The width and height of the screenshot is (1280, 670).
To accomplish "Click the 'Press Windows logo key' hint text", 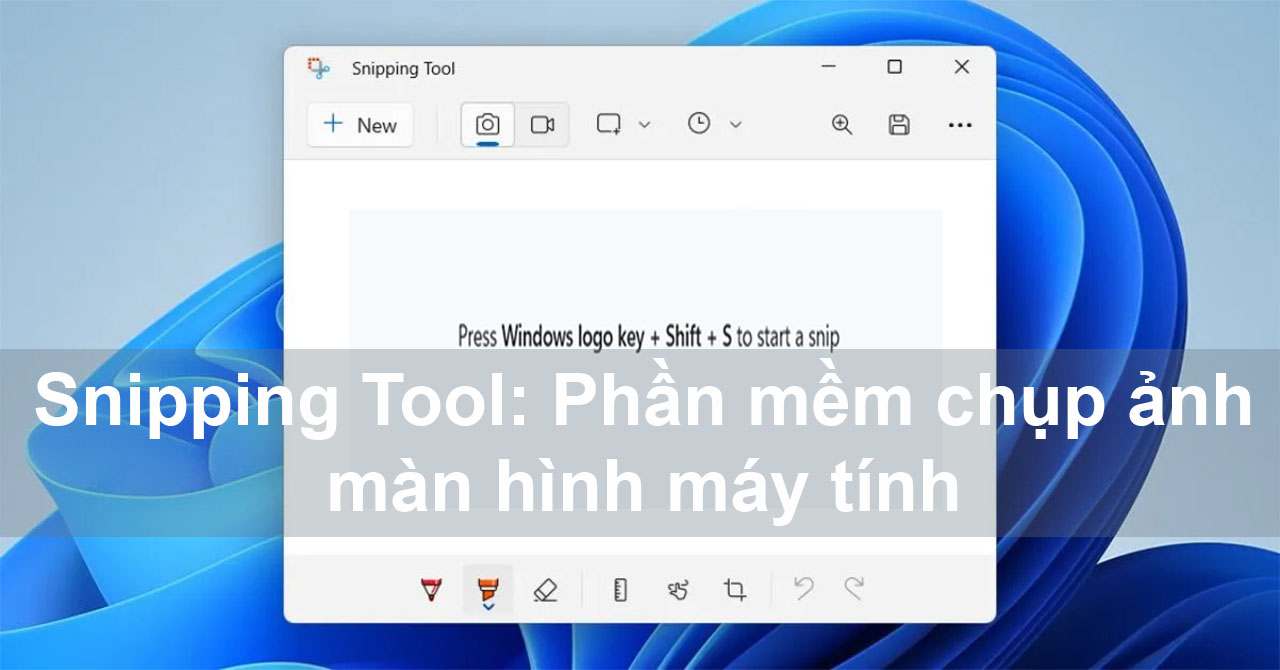I will pyautogui.click(x=648, y=336).
